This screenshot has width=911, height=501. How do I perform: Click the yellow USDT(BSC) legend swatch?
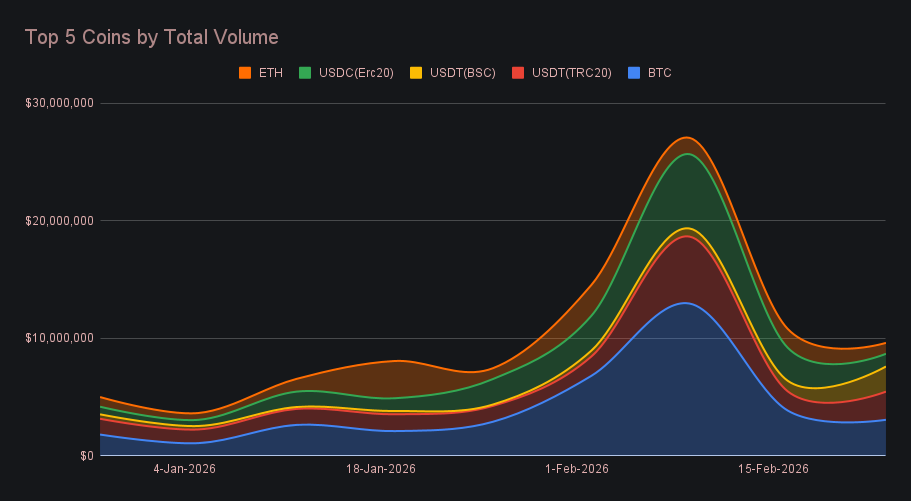click(x=416, y=73)
